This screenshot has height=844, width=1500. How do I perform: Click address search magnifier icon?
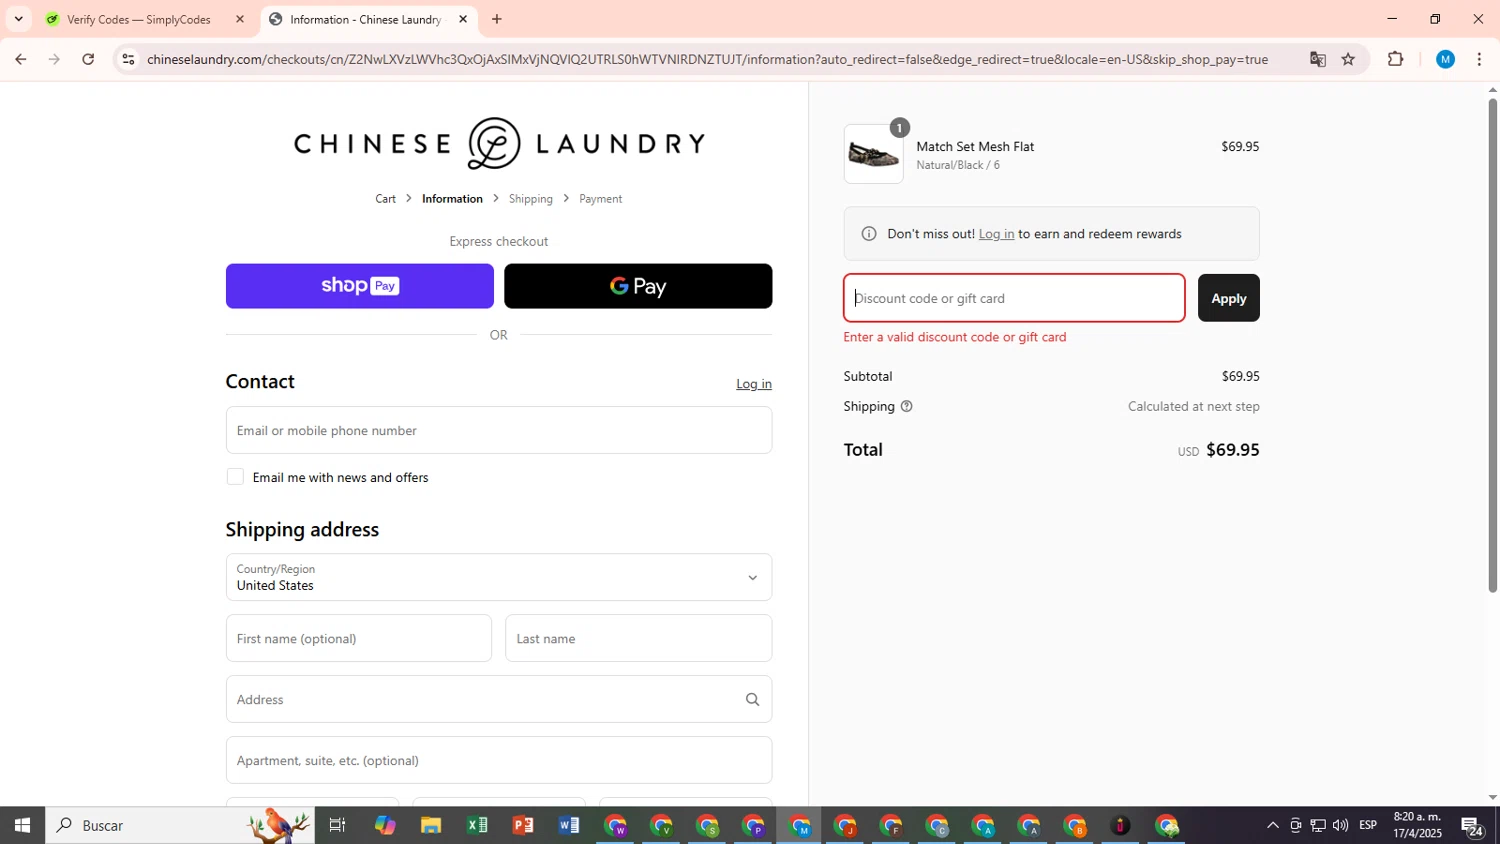(752, 699)
